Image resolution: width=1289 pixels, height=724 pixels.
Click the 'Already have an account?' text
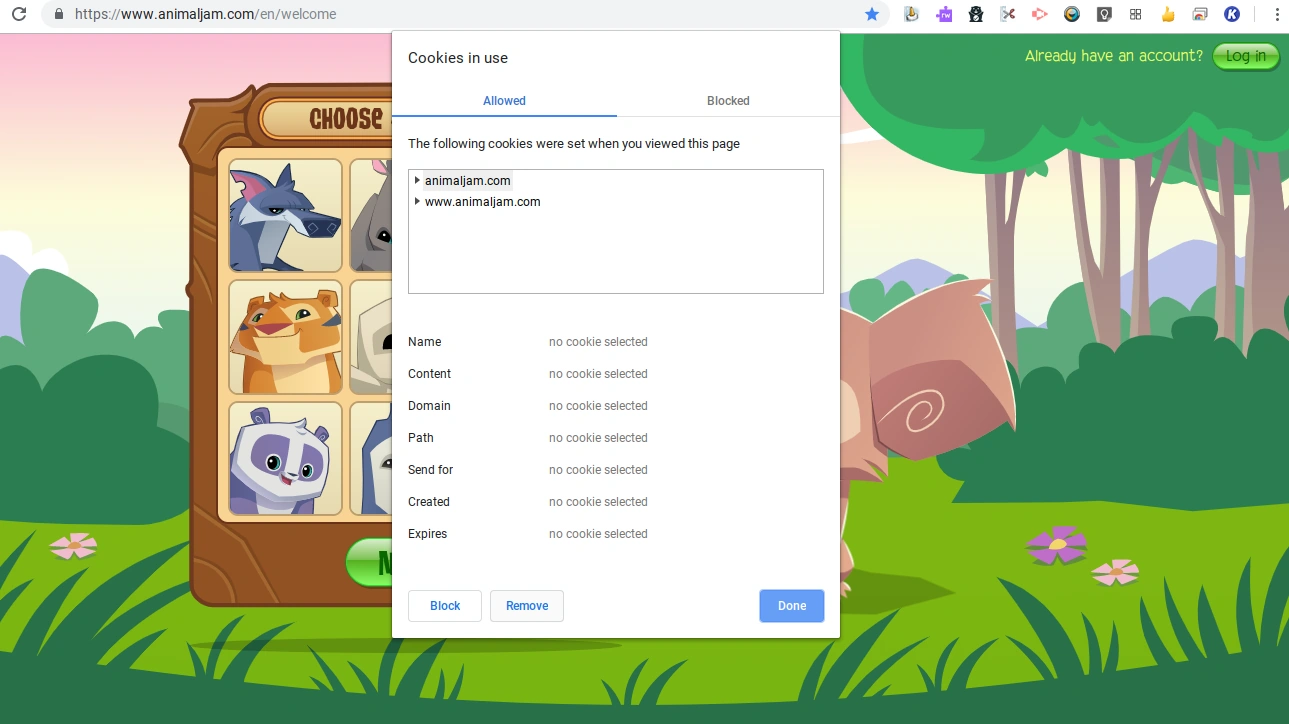1114,56
